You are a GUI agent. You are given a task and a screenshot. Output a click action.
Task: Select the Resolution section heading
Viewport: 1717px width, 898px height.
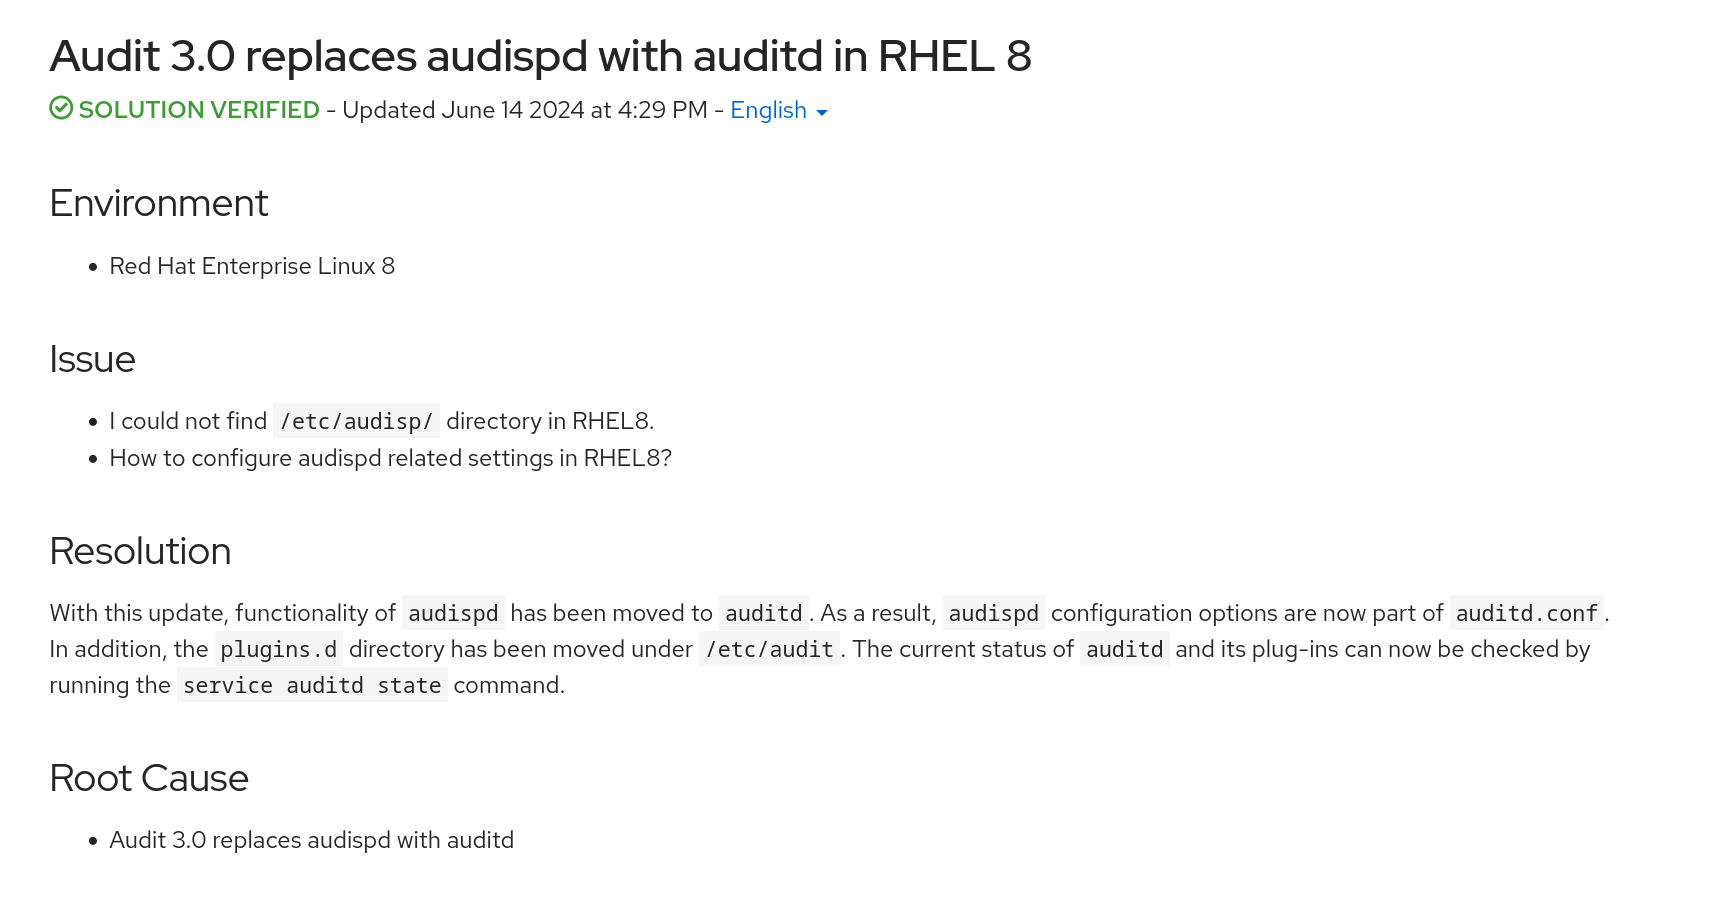140,551
